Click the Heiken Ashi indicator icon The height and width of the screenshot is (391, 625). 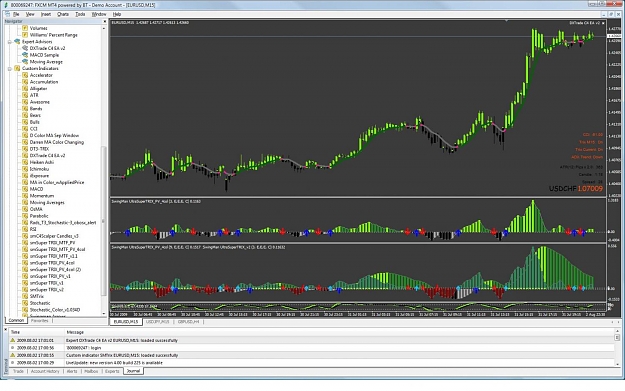click(x=25, y=162)
